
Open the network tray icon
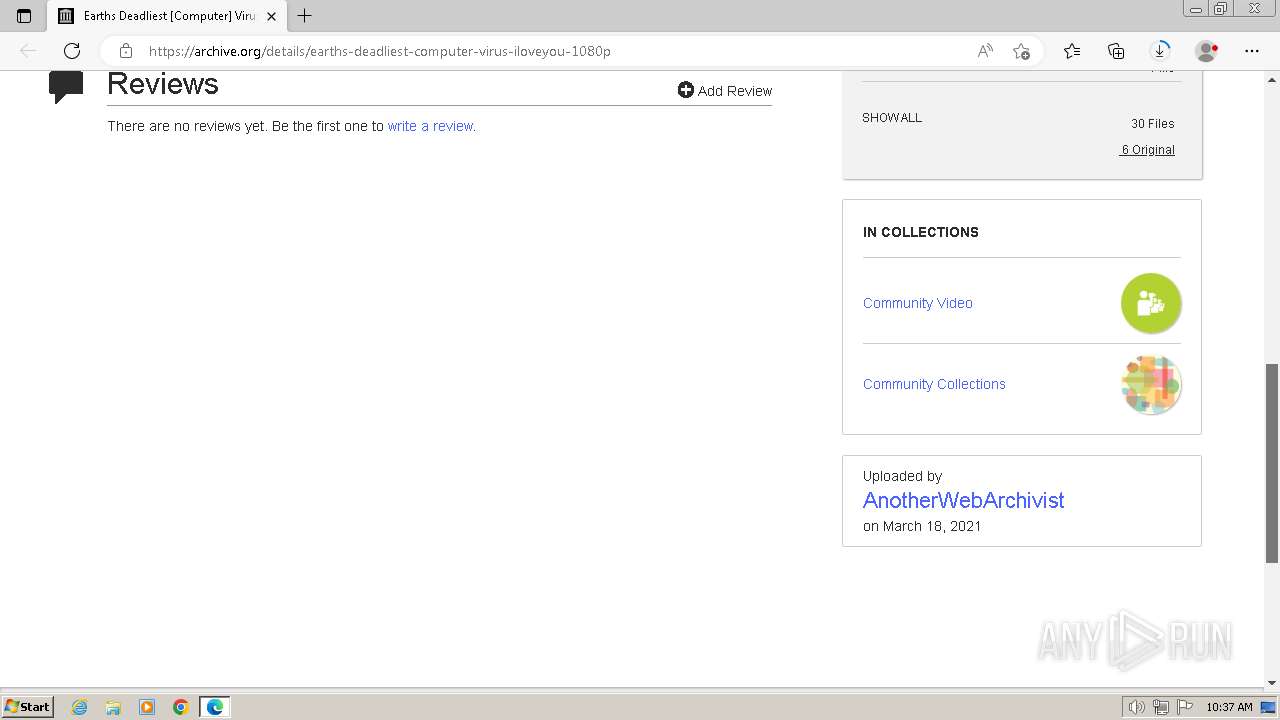[1161, 707]
